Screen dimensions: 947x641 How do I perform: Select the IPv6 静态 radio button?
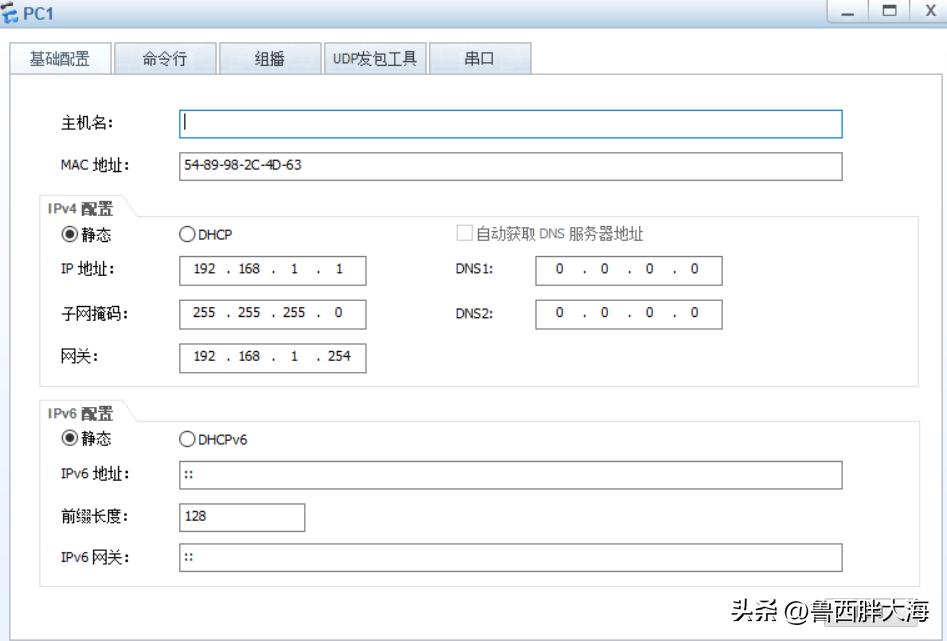pos(70,439)
